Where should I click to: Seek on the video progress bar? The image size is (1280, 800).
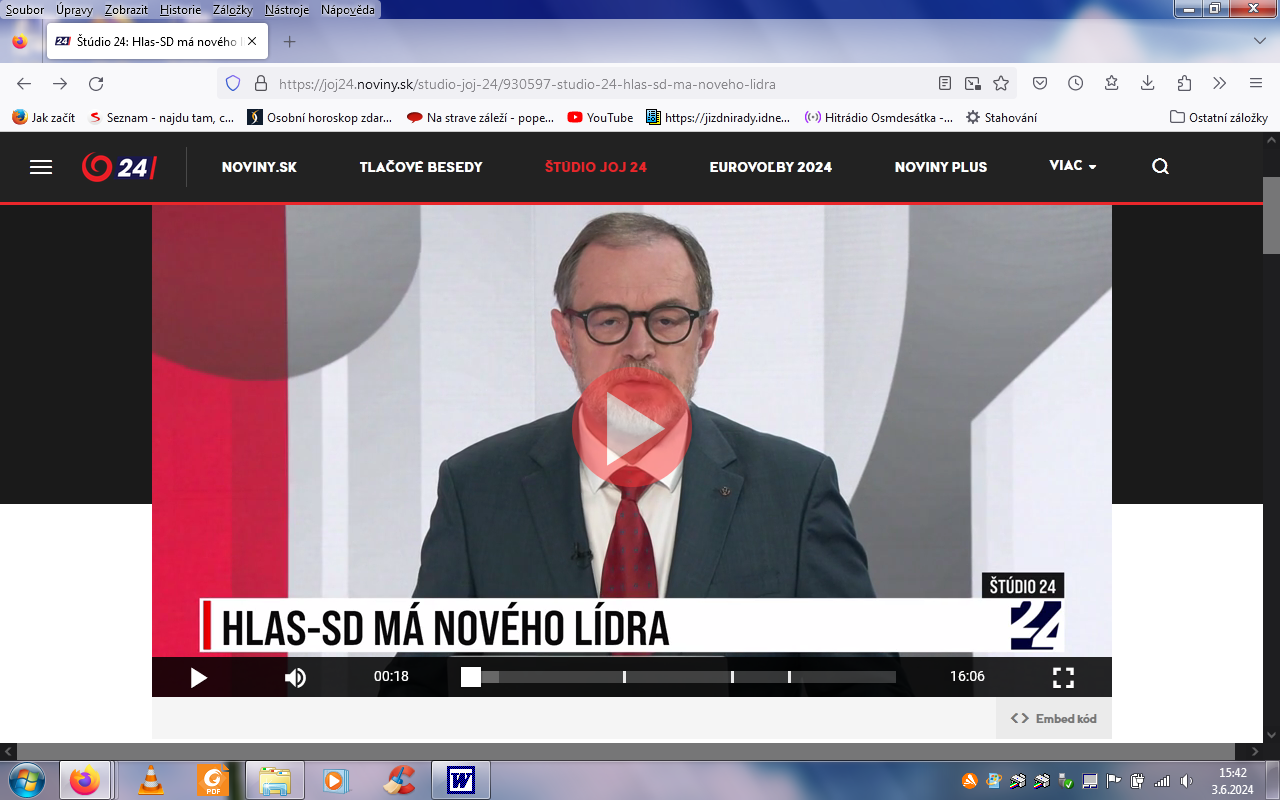[680, 677]
